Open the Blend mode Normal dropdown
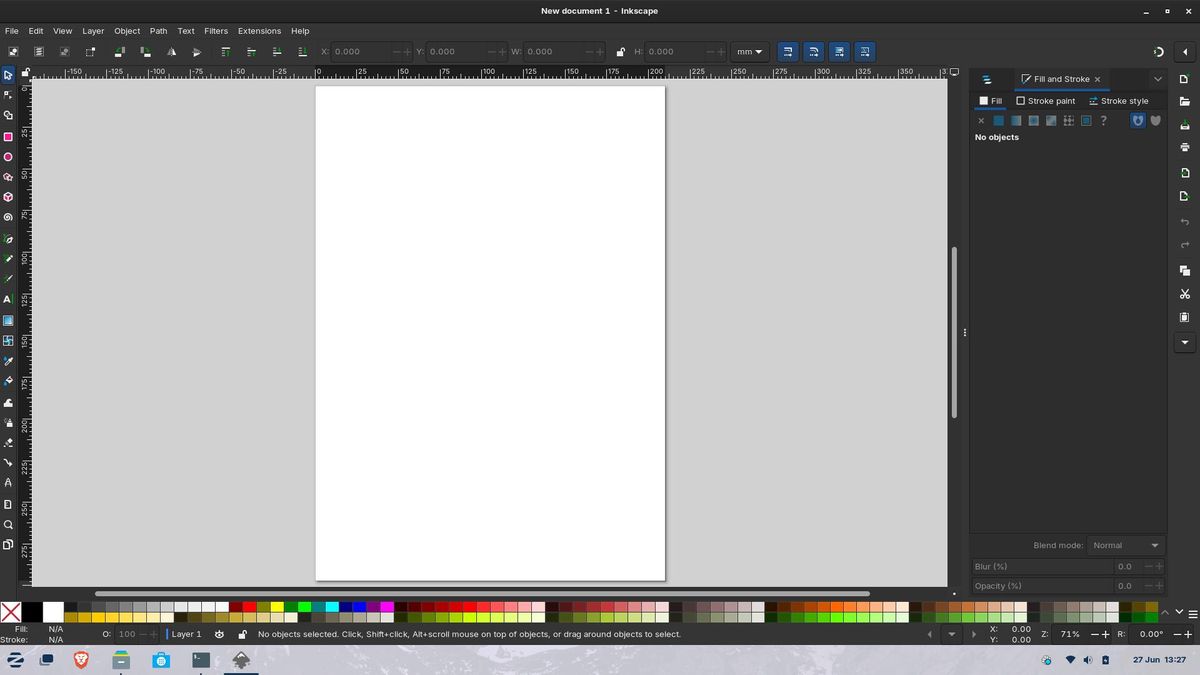The image size is (1200, 675). pos(1126,545)
